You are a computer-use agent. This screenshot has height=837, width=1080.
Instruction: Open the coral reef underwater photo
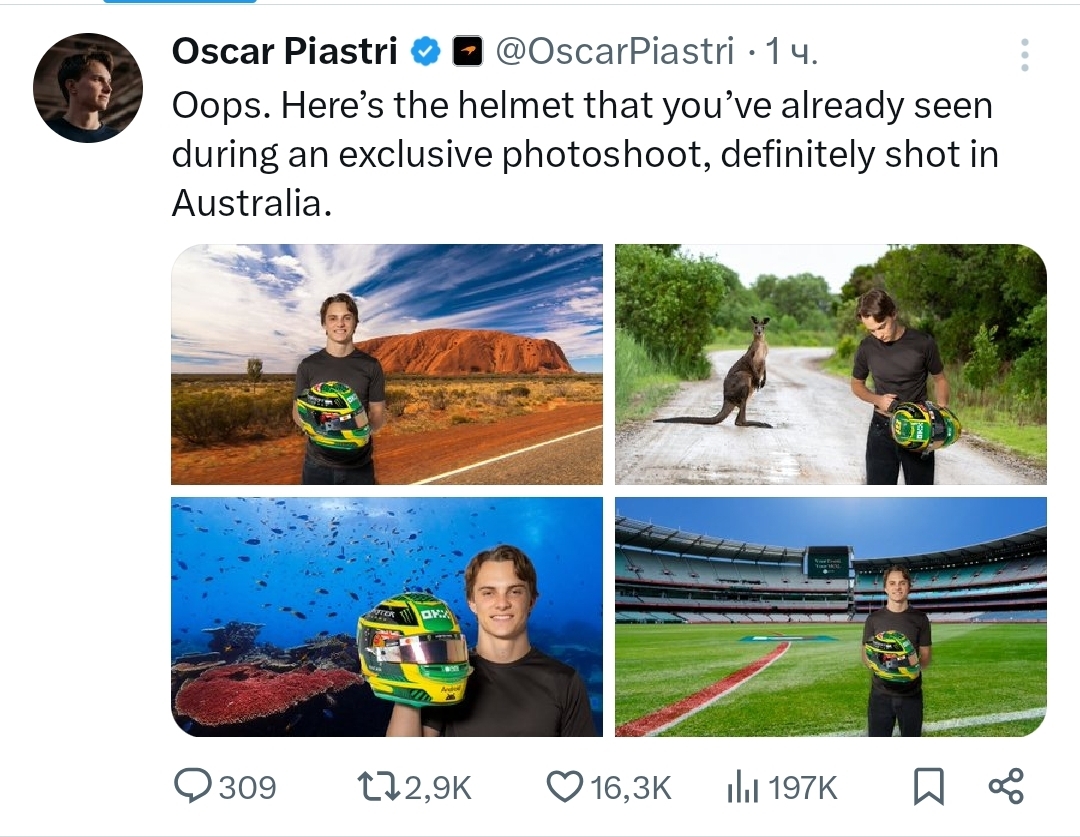[x=387, y=616]
